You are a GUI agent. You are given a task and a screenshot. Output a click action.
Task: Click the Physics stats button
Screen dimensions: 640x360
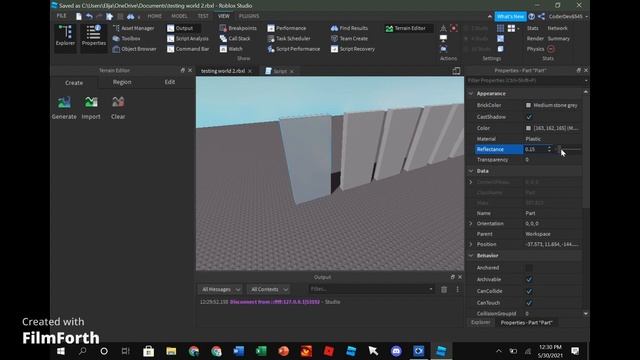point(536,49)
